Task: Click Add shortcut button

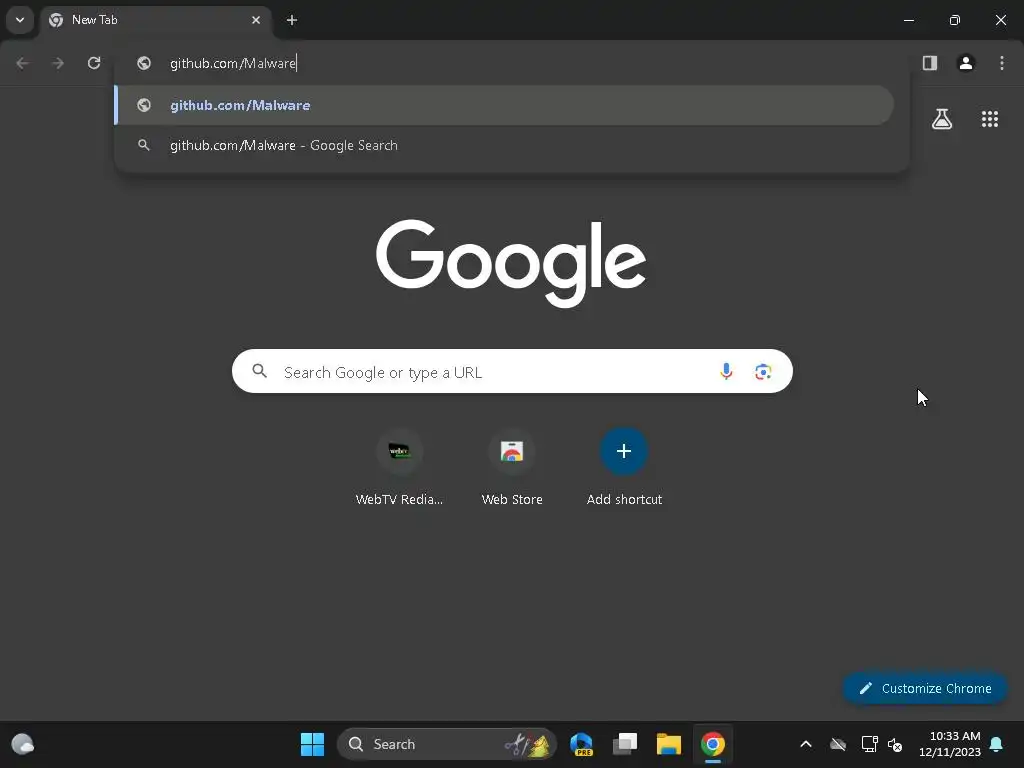Action: pos(624,468)
